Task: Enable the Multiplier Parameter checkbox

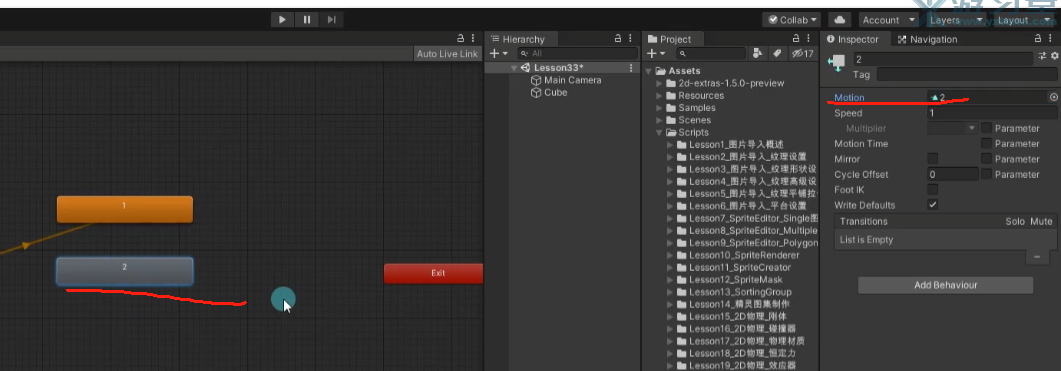Action: pyautogui.click(x=987, y=128)
